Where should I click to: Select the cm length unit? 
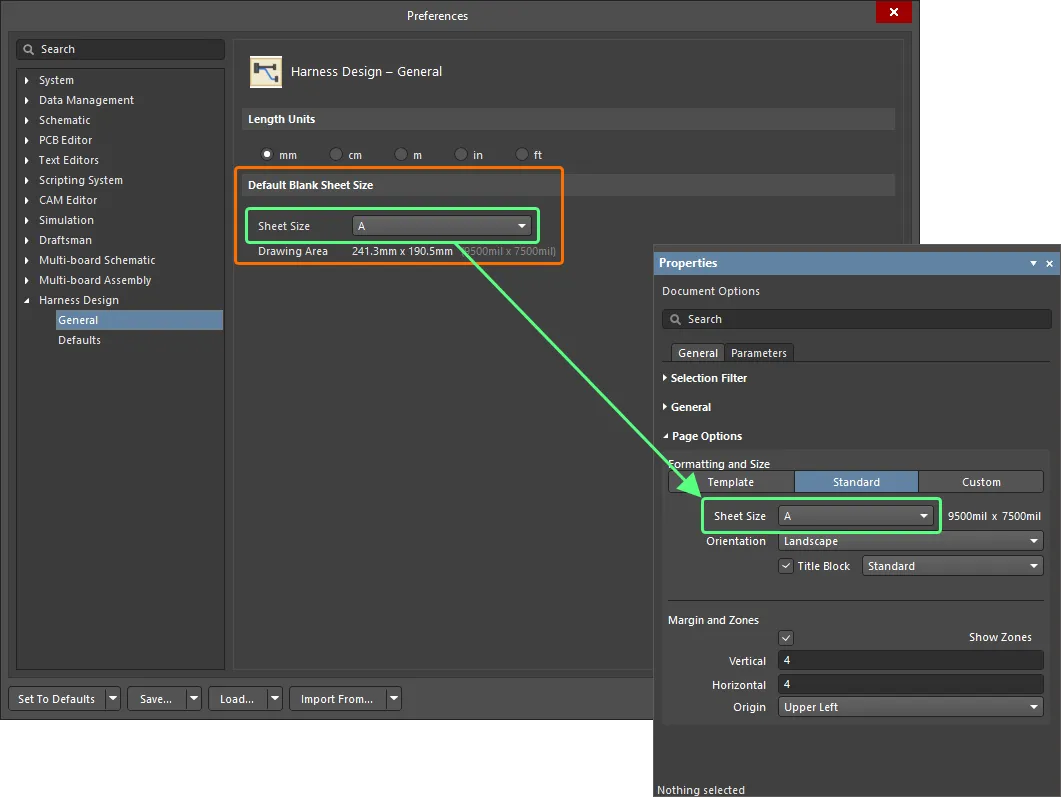click(336, 154)
